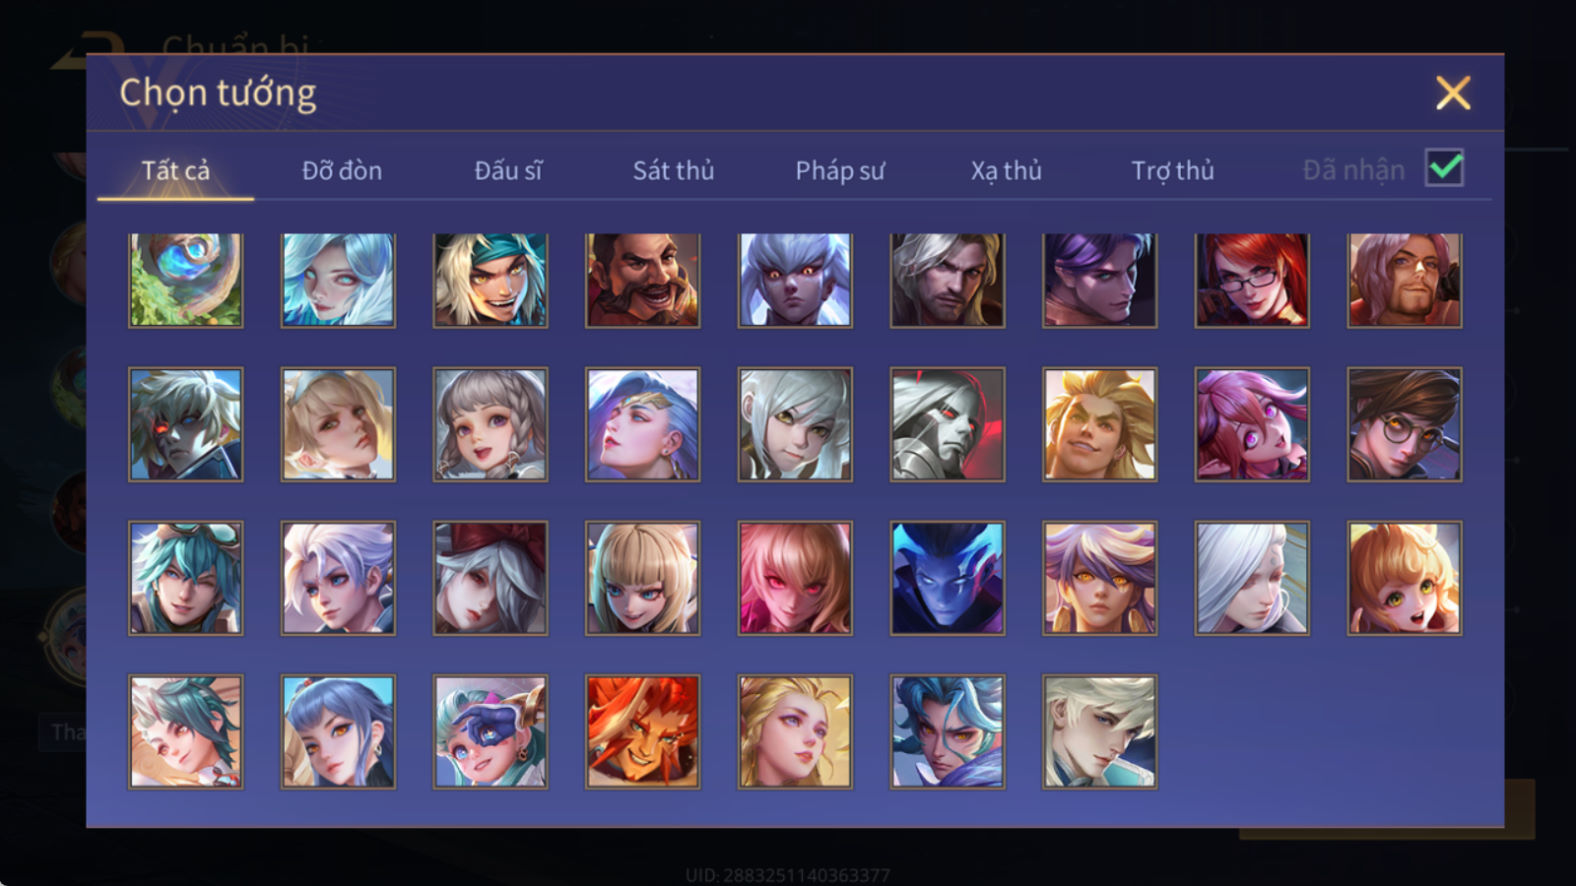Pick the spiky golden-haired smiling hero
Viewport: 1576px width, 886px height.
tap(1099, 424)
